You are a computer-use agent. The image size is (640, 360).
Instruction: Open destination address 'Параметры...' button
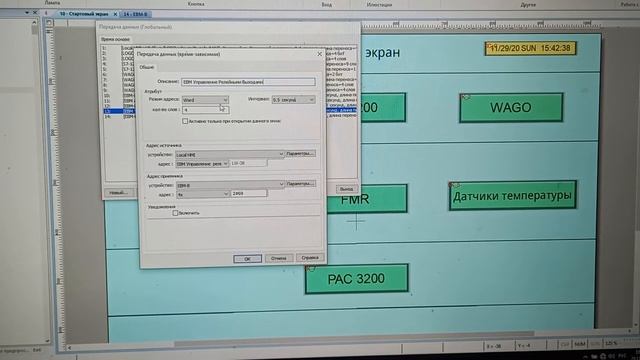point(300,184)
